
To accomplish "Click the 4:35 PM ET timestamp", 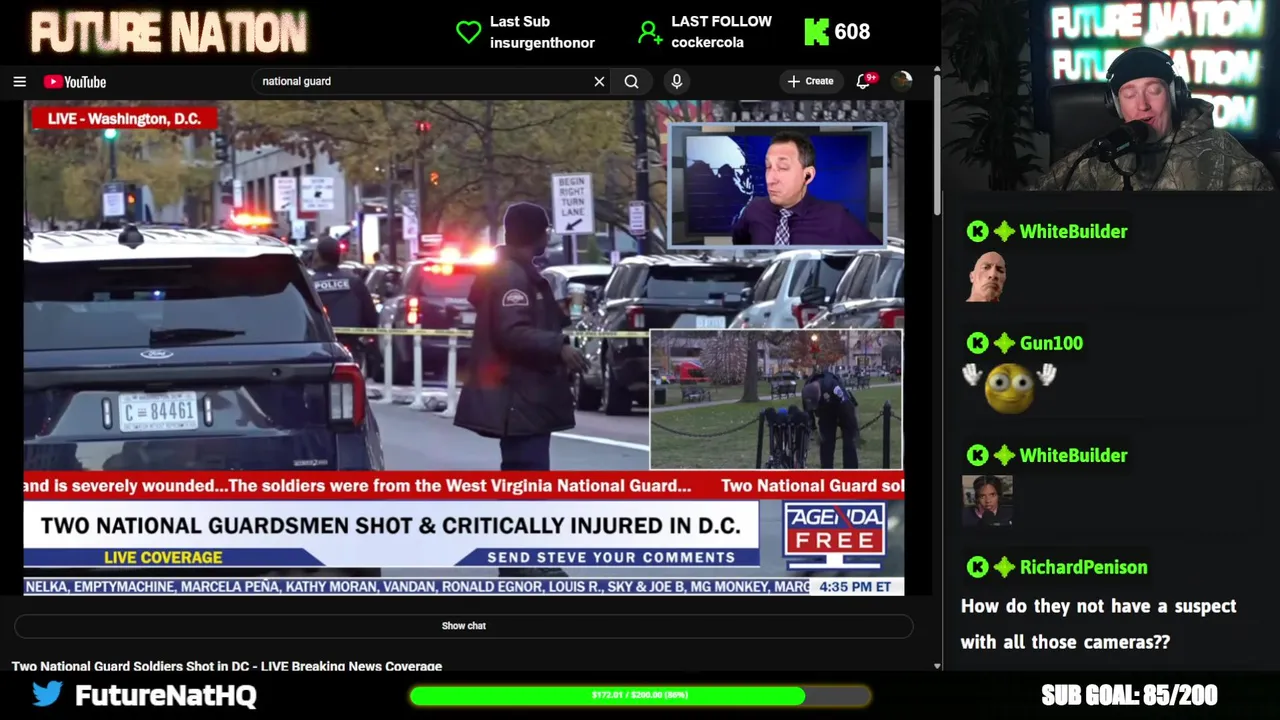I will tap(855, 587).
